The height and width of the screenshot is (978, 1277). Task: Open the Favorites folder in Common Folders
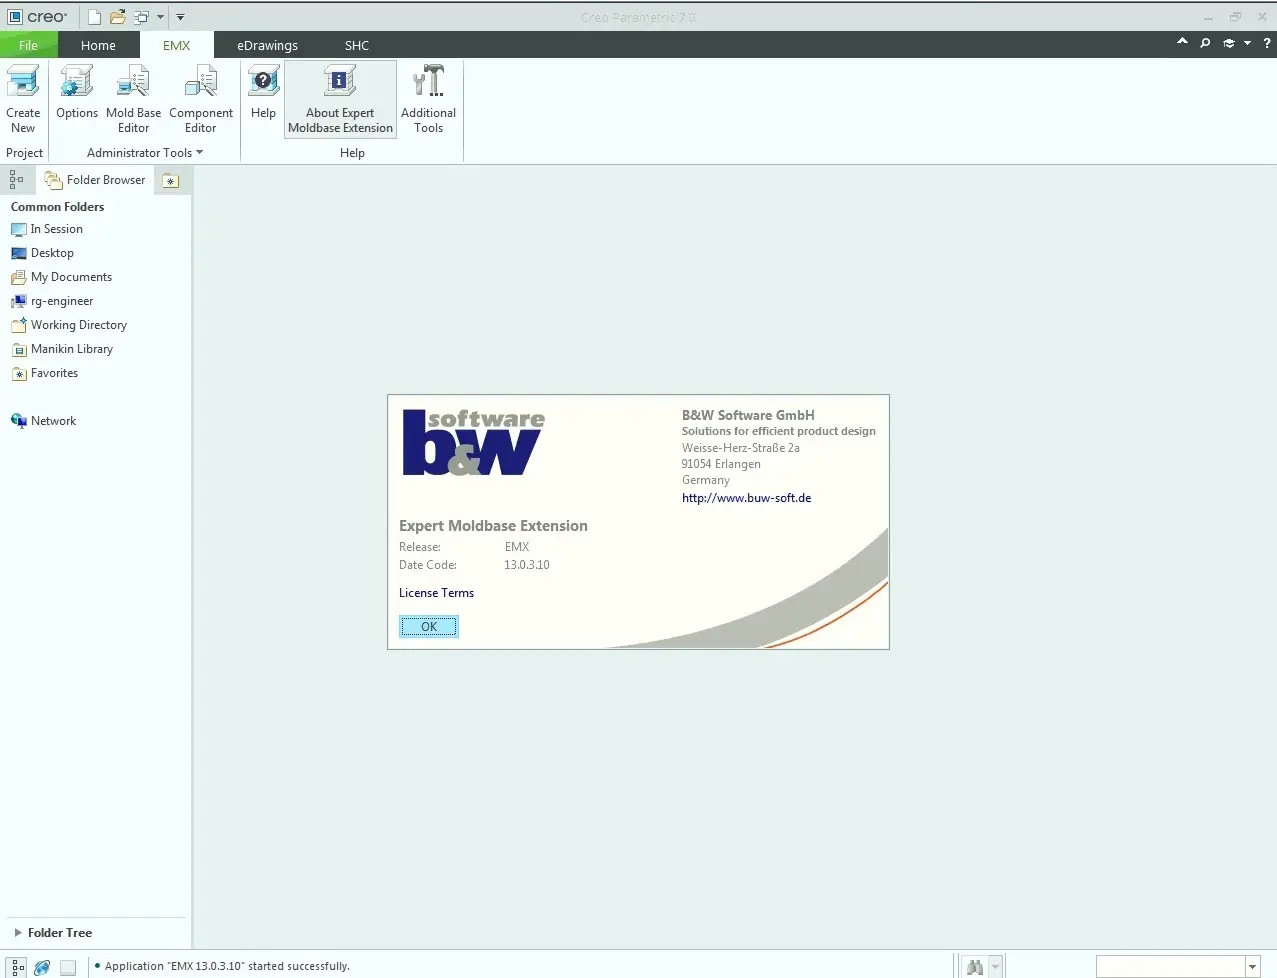pyautogui.click(x=45, y=373)
